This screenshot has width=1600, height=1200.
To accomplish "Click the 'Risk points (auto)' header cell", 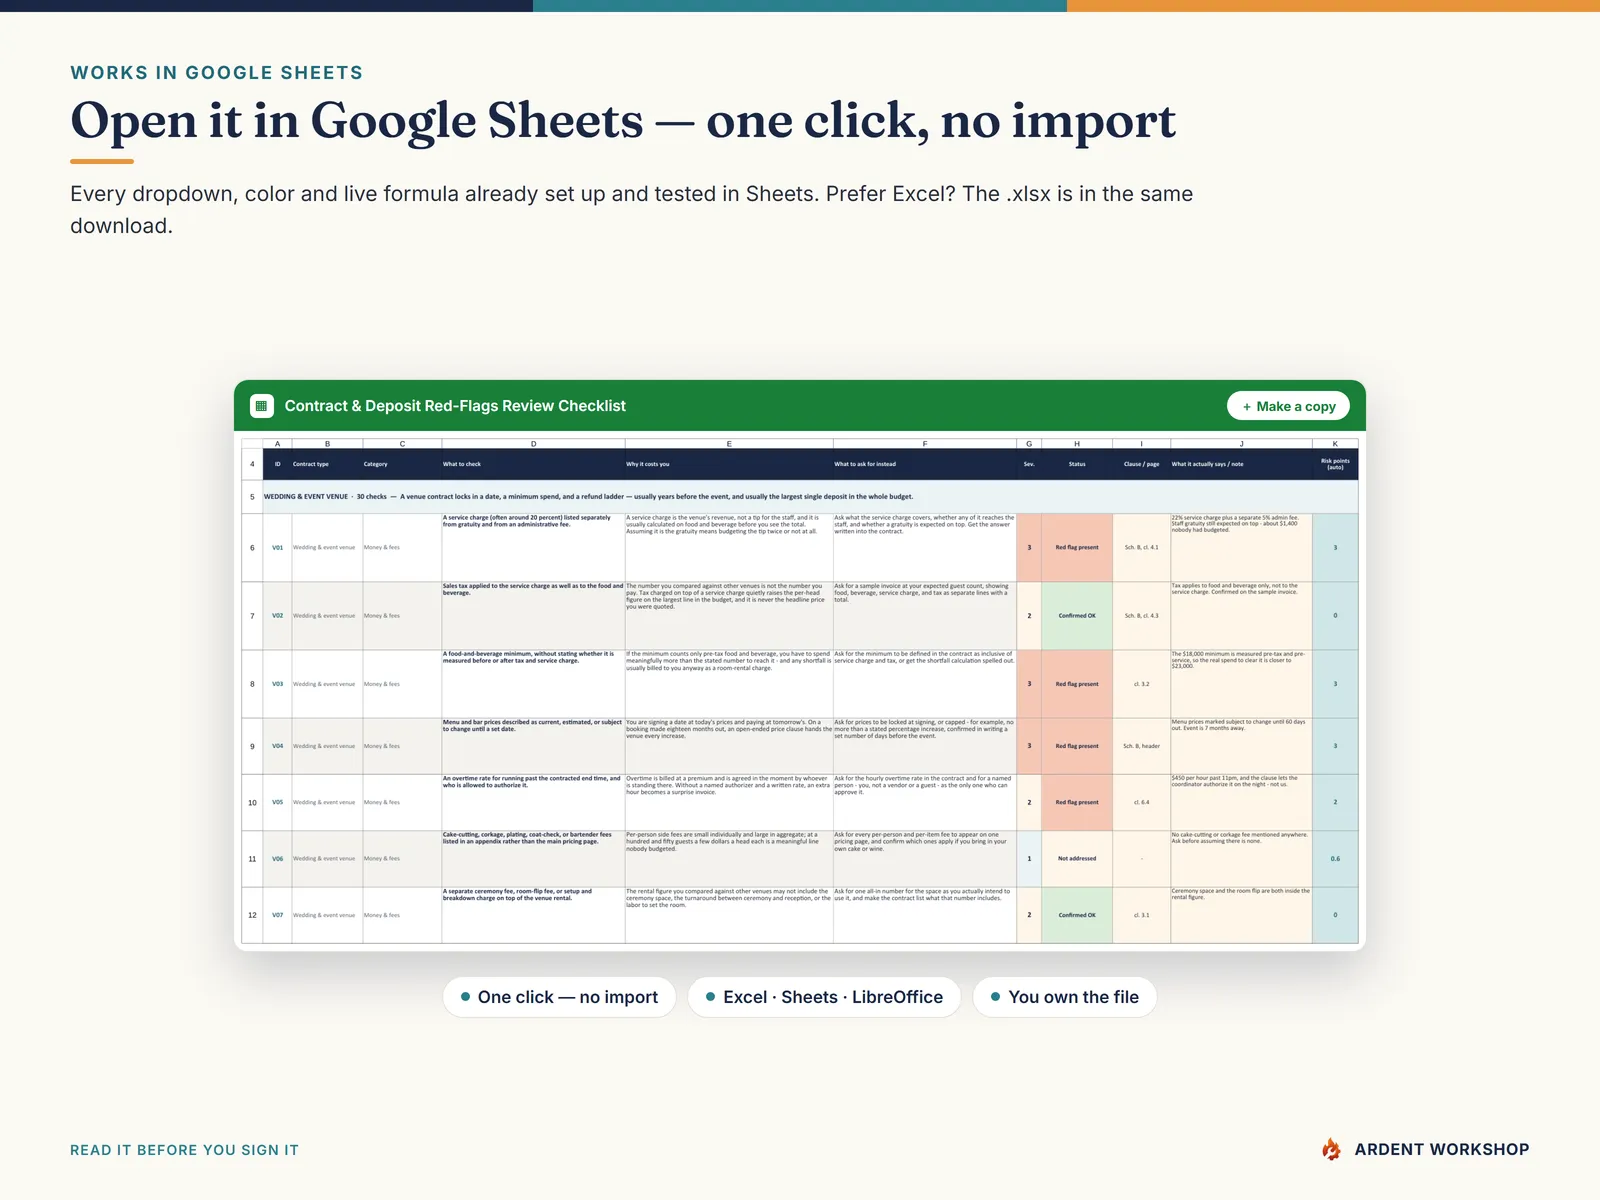I will (1335, 464).
